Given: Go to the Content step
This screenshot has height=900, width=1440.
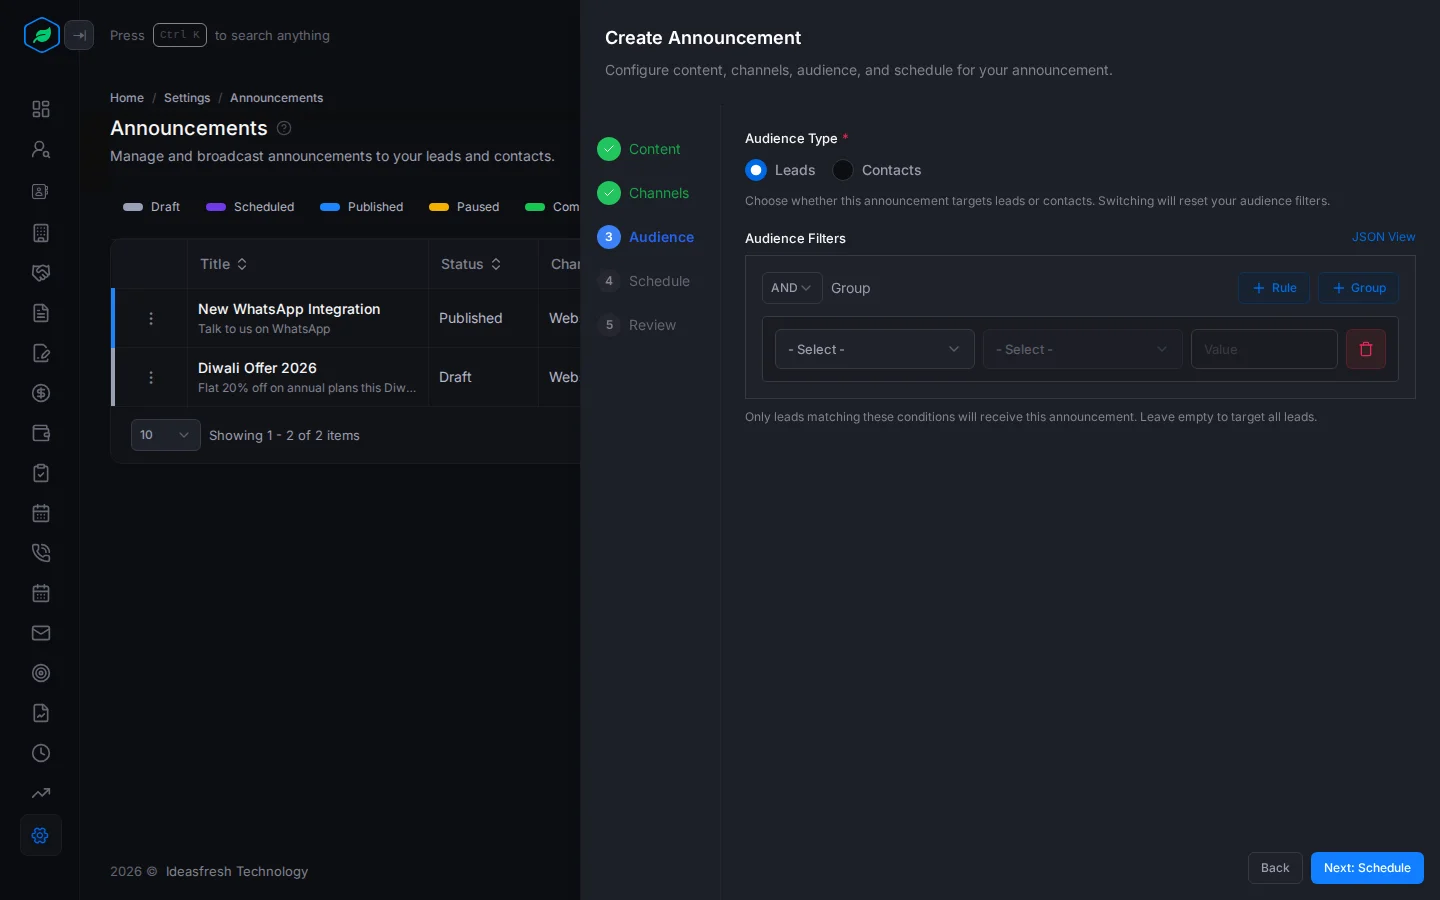Looking at the screenshot, I should (x=640, y=149).
